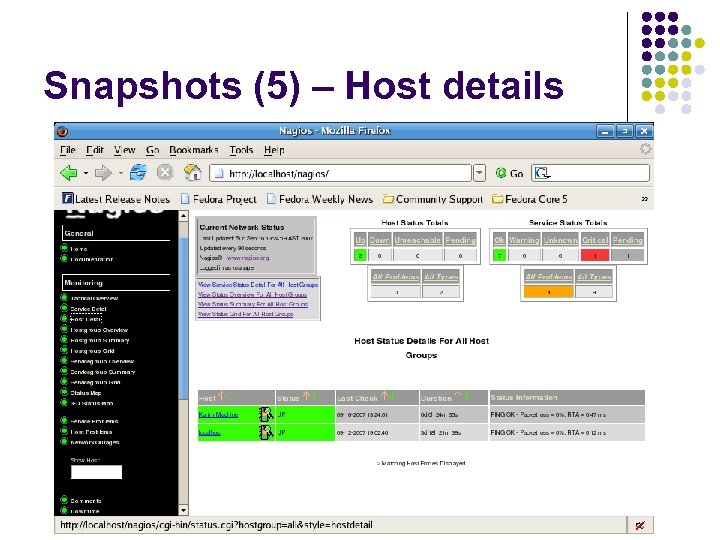Click sidebar scrollbar up arrow
The image size is (720, 540).
[184, 216]
